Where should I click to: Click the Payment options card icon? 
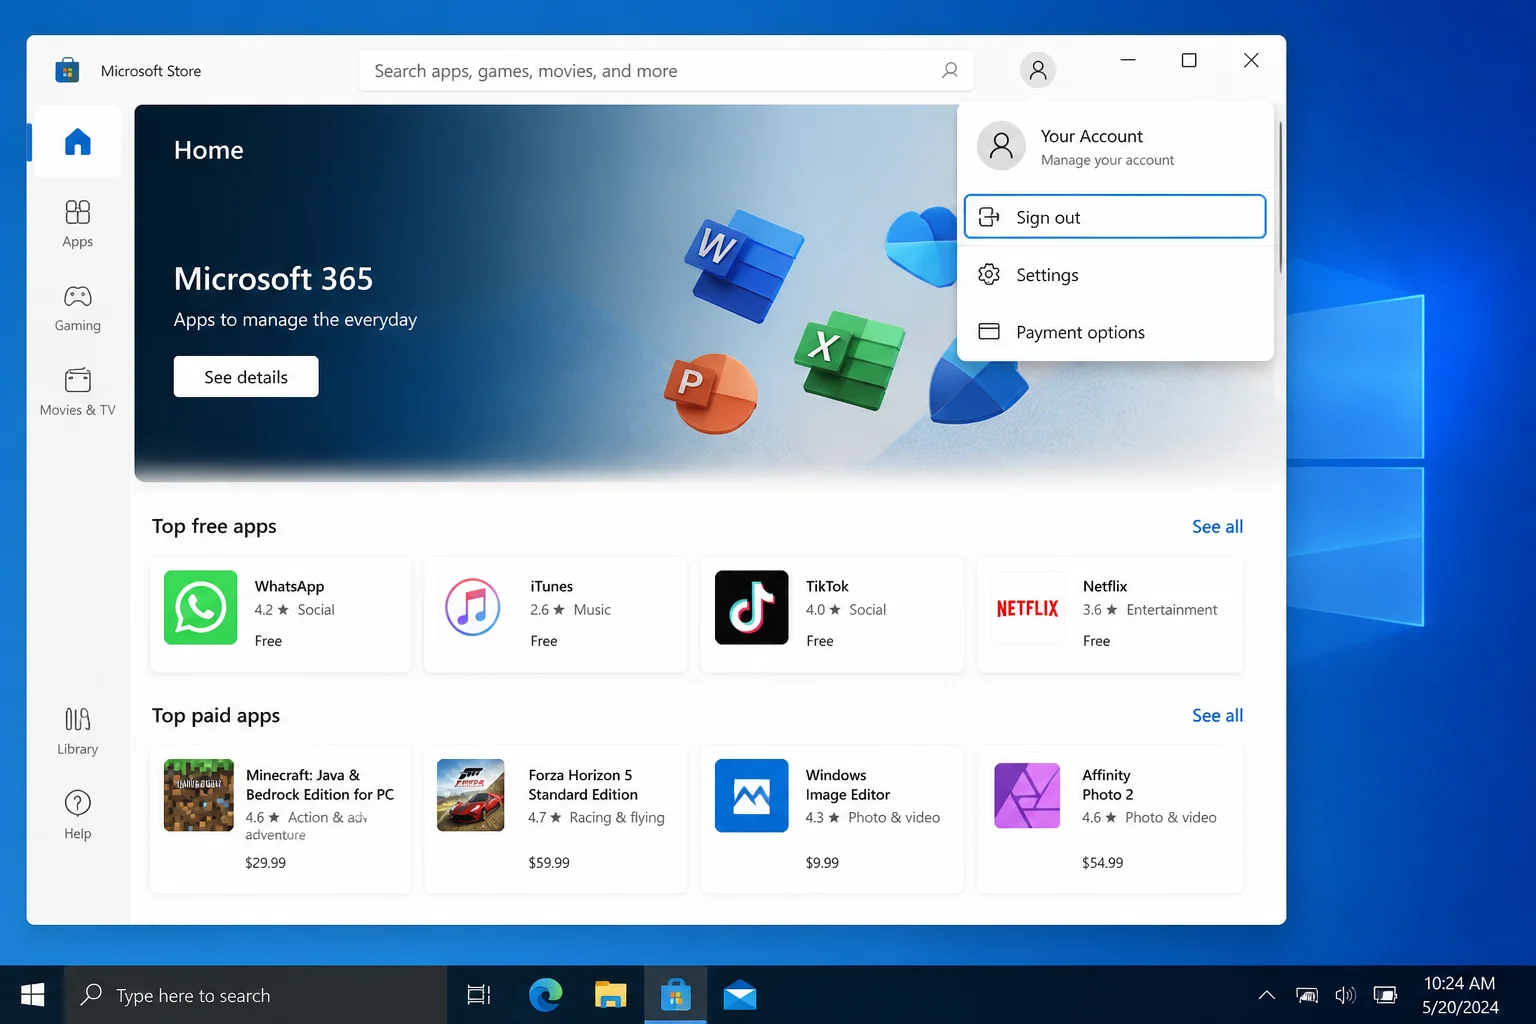point(989,331)
